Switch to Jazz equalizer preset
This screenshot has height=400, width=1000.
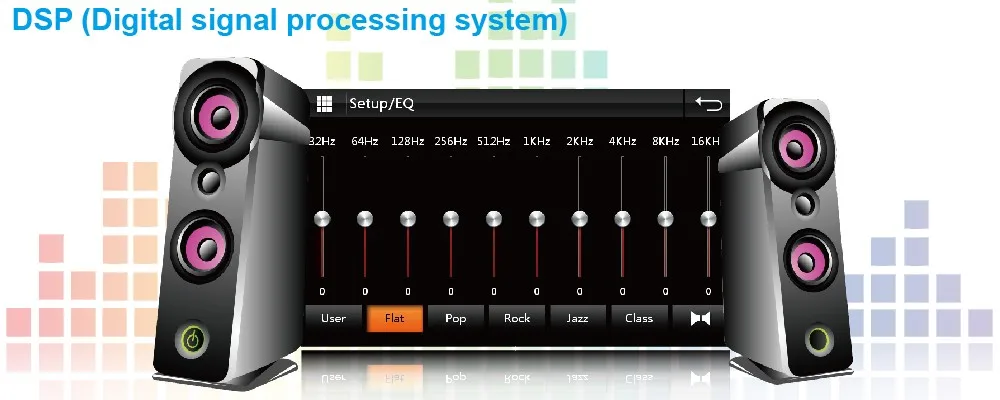[578, 318]
